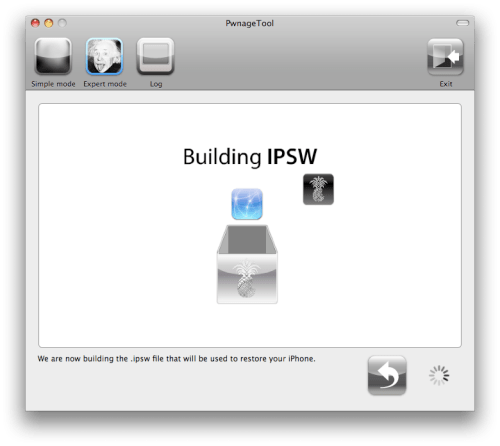The image size is (500, 446).
Task: Click the Exit door icon
Action: [445, 57]
